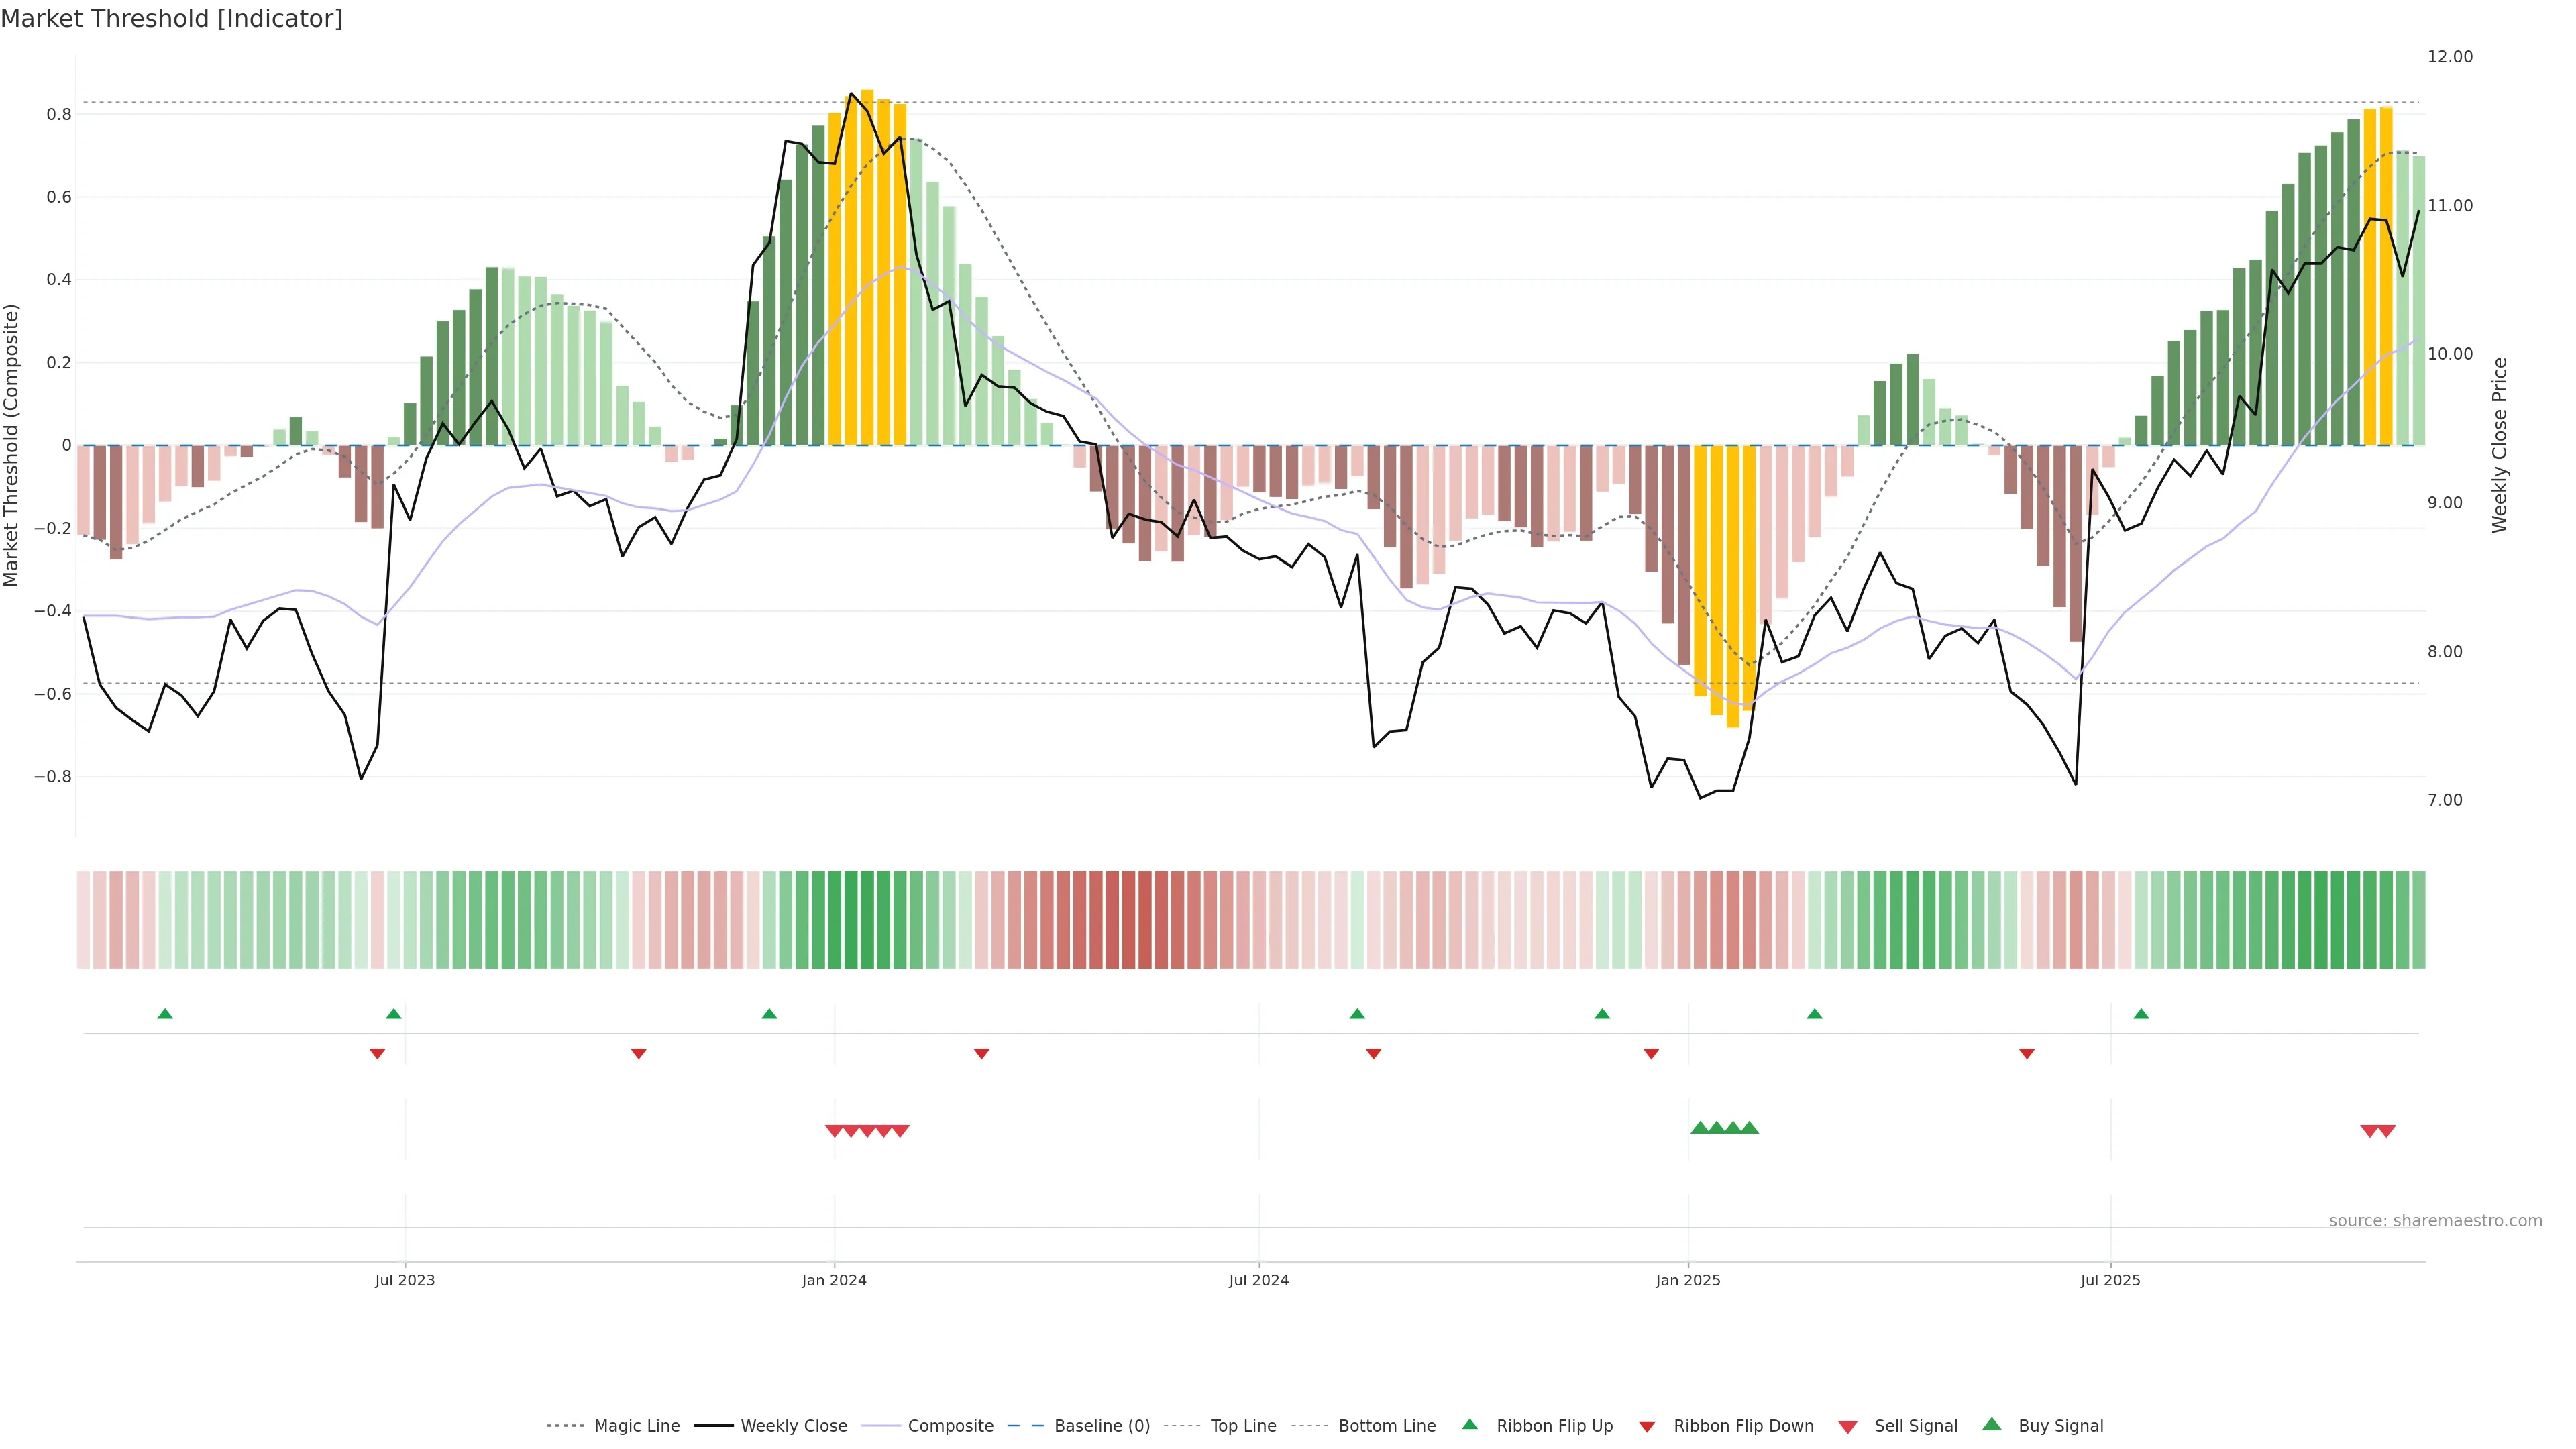This screenshot has width=2576, height=1449.
Task: Click the Jan 2024 x-axis label
Action: [x=834, y=1280]
